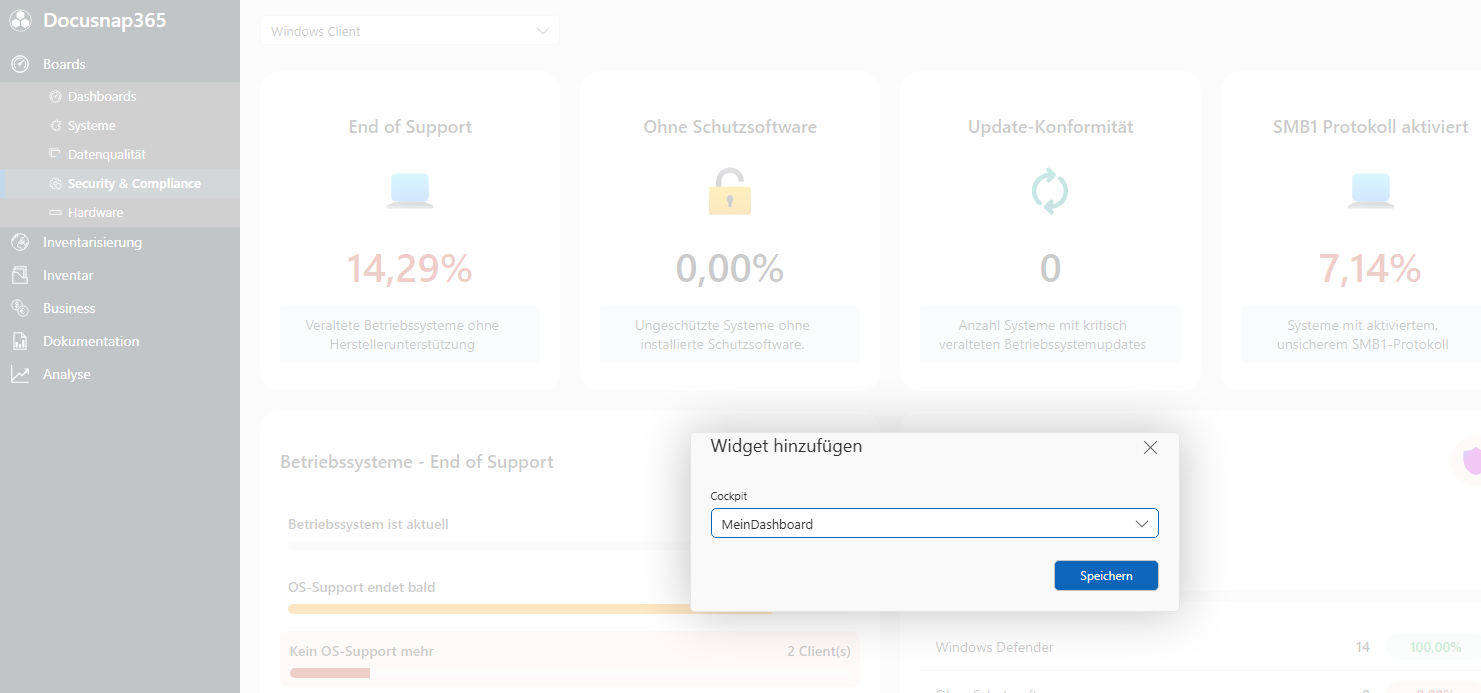The image size is (1481, 693).
Task: Click the red Kein OS-Support mehr progress bar
Action: coord(330,673)
